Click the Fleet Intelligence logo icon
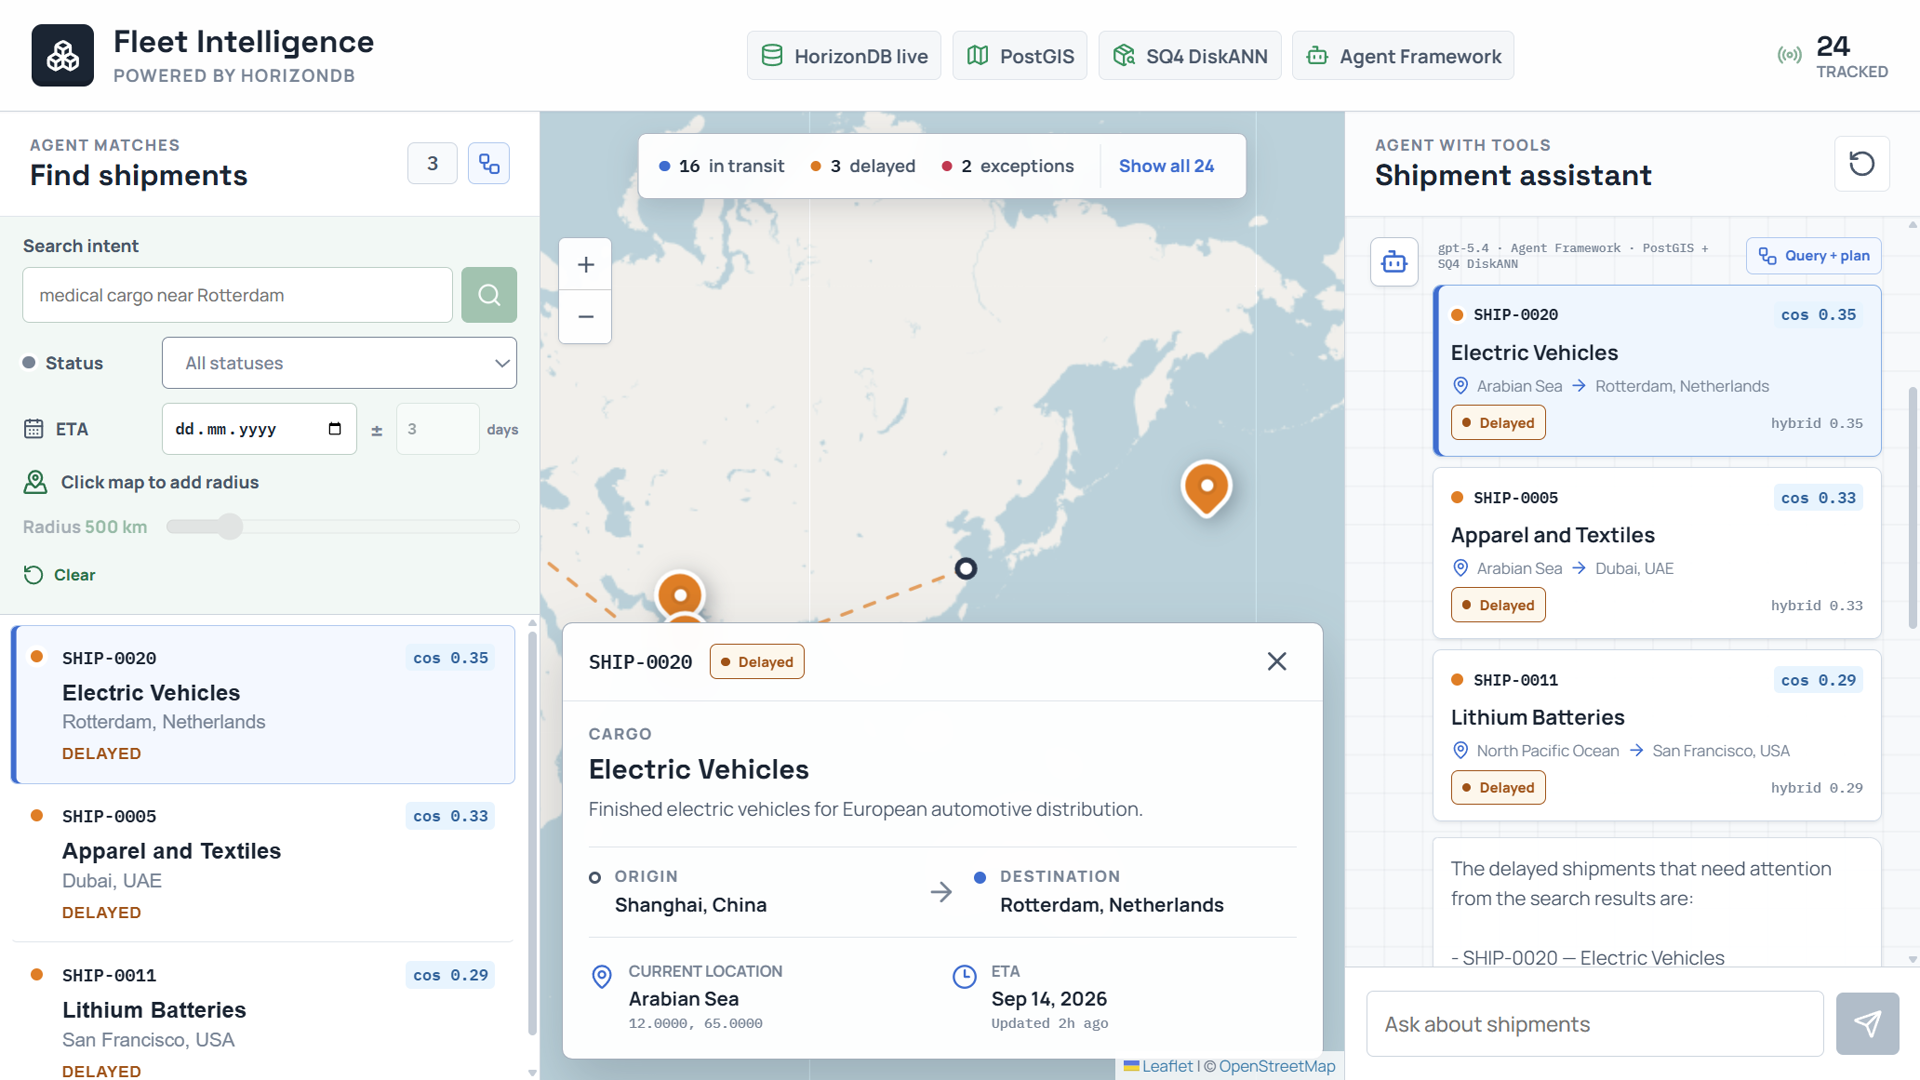This screenshot has height=1080, width=1920. pos(62,55)
